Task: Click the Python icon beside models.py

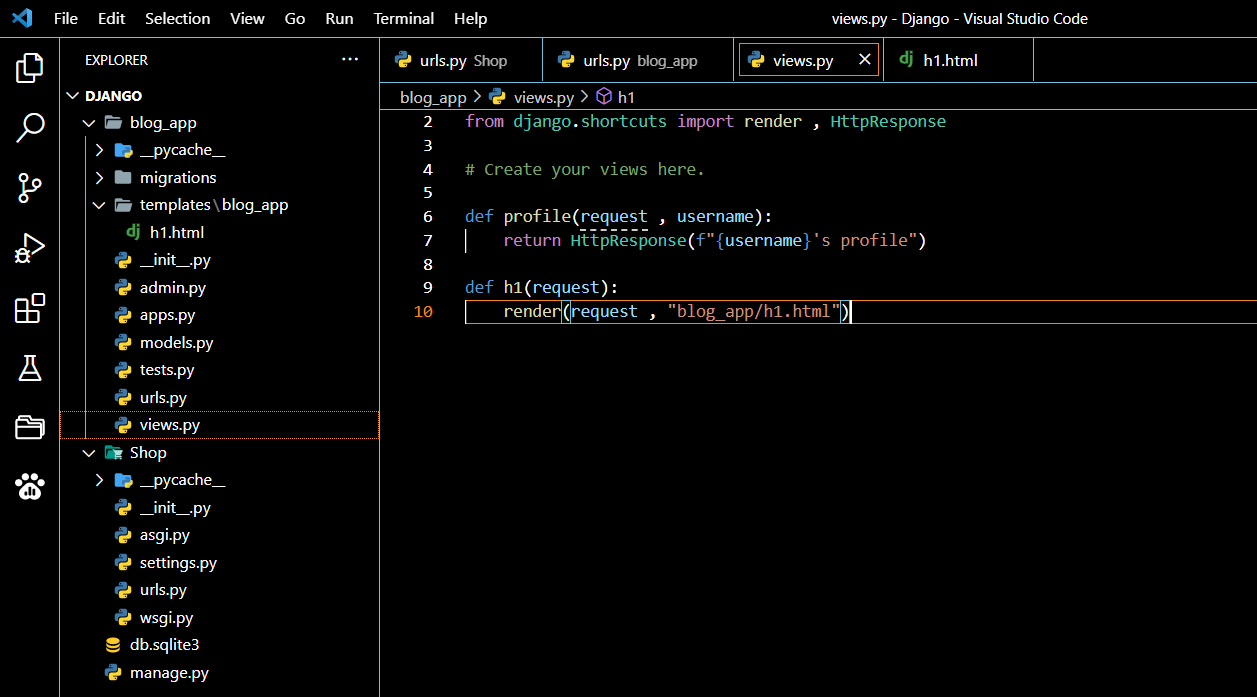Action: pos(123,342)
